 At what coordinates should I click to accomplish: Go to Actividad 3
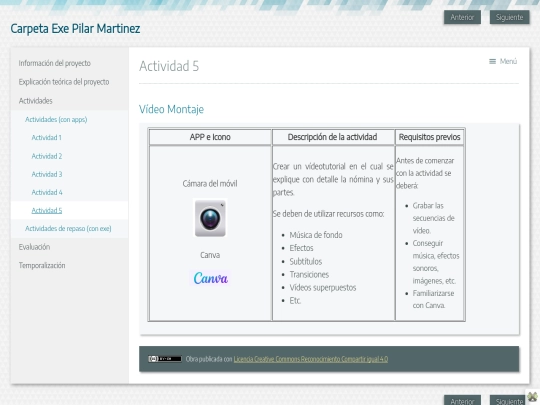pos(46,174)
